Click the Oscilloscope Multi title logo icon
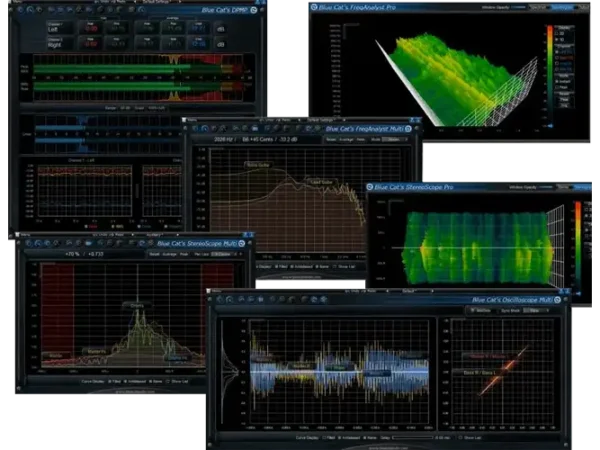Viewport: 600px width, 450px height. (558, 300)
